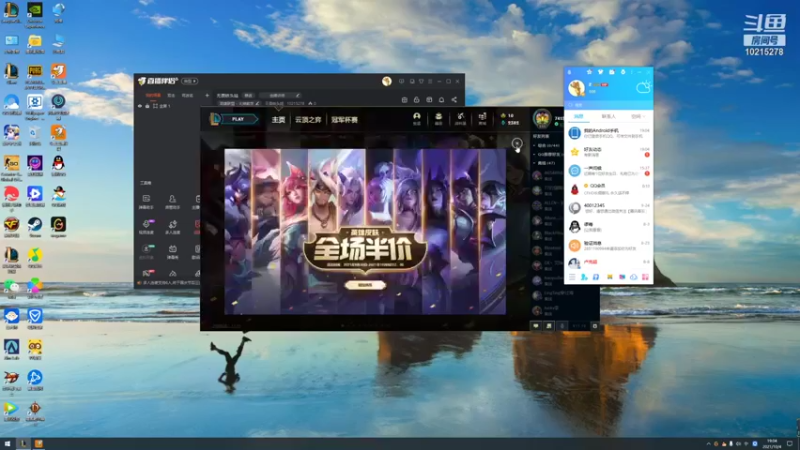
Task: Click the League of Legends taskbar icon
Action: [x=23, y=444]
